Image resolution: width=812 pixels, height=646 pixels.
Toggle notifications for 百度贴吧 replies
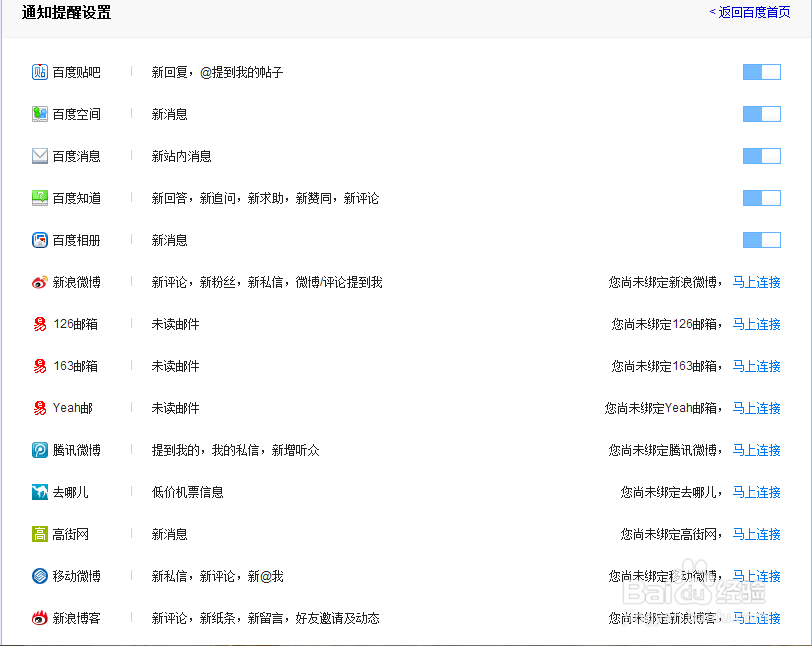pos(762,72)
